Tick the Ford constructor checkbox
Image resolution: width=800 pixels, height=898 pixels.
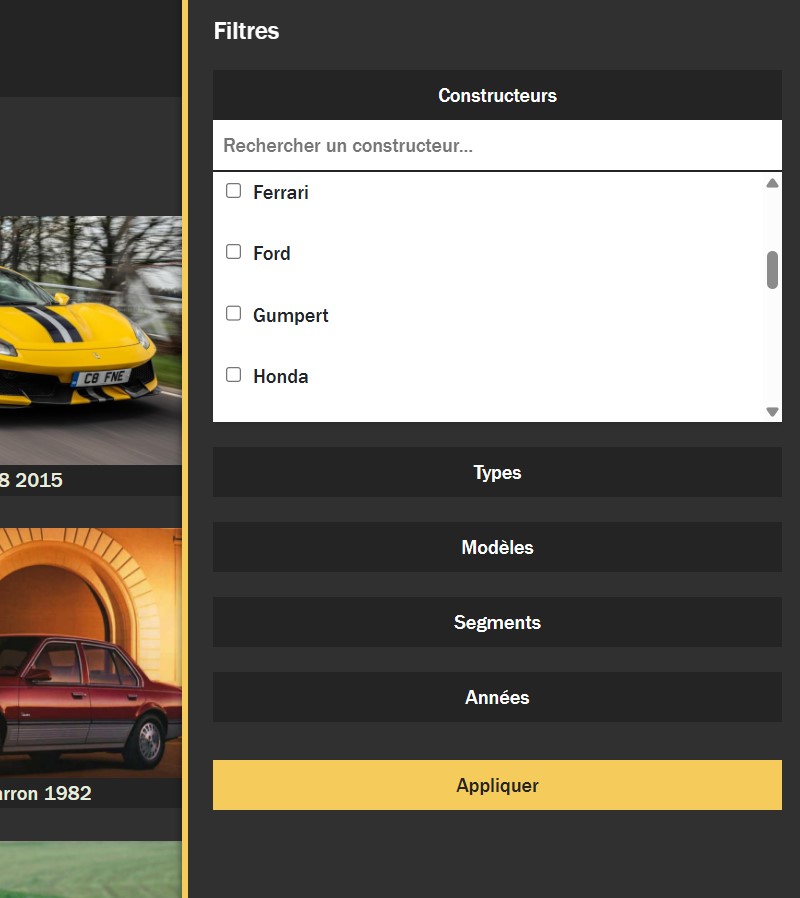point(234,252)
